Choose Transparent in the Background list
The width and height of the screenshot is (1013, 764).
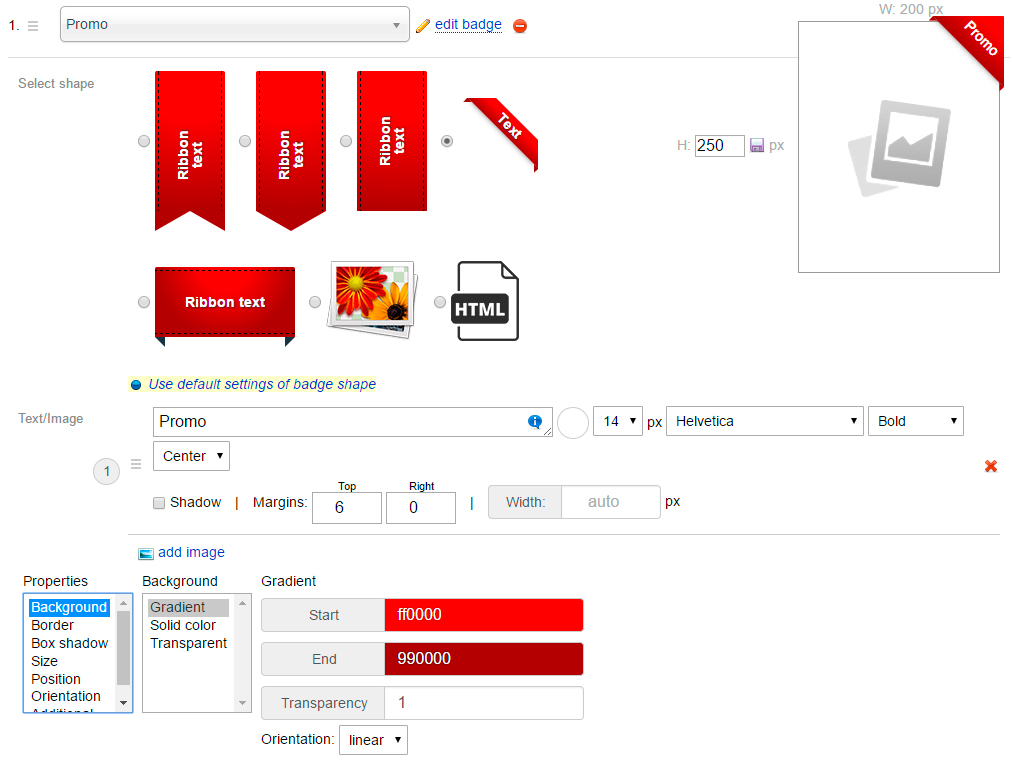click(x=188, y=643)
